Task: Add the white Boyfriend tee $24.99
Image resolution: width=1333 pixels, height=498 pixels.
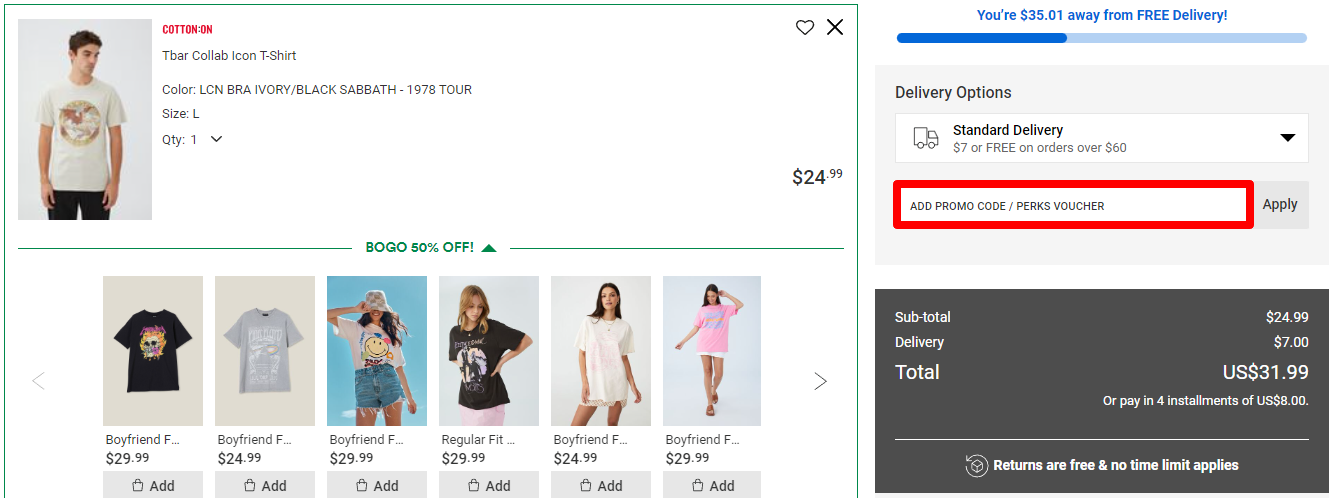Action: (x=600, y=486)
